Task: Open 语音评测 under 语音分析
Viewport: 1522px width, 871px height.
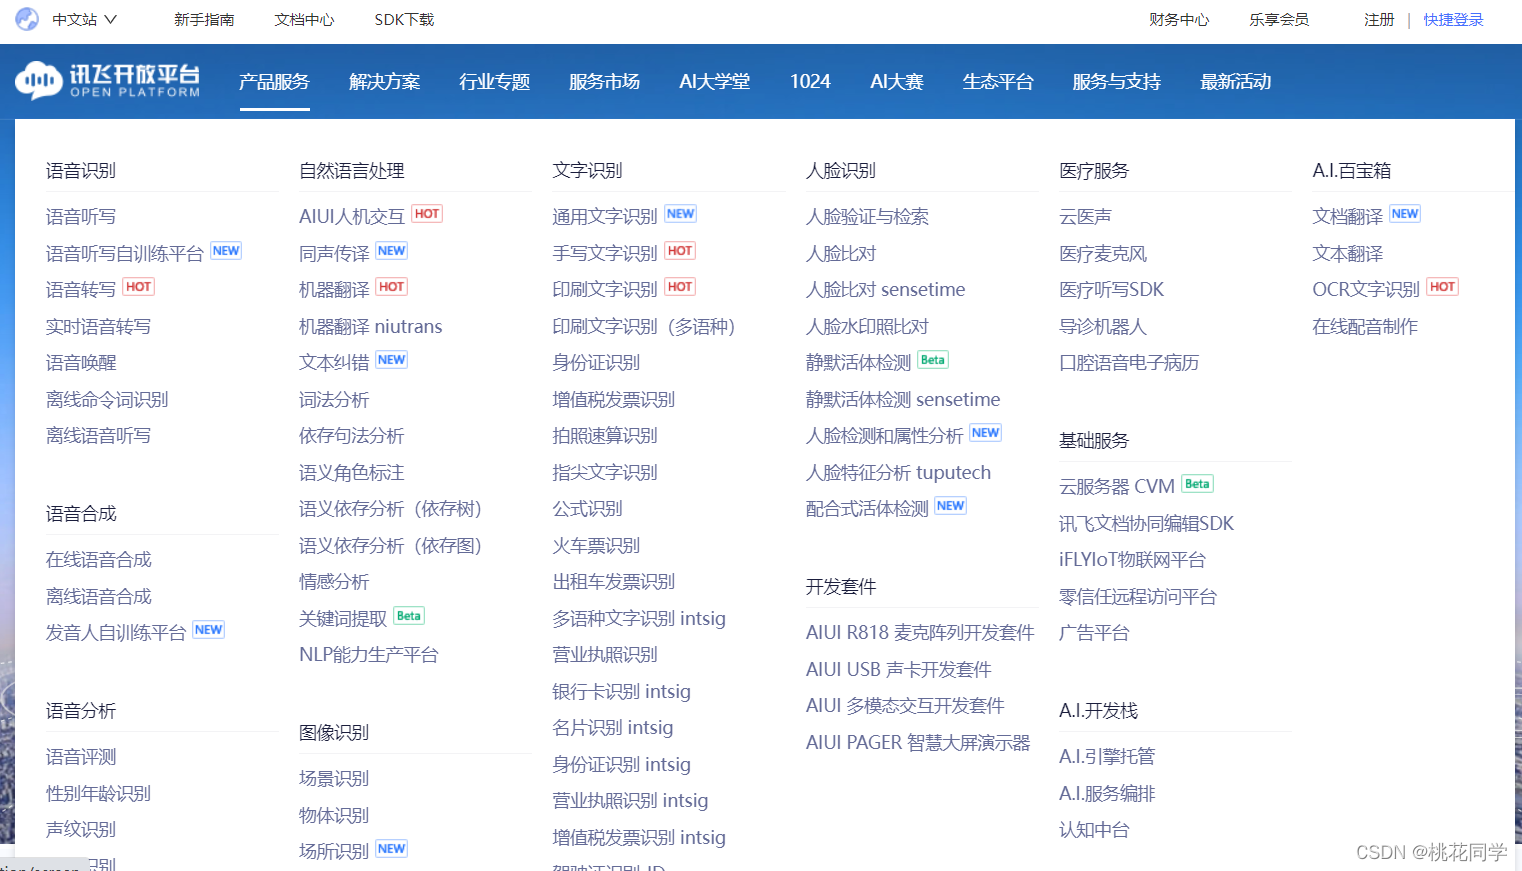Action: (x=81, y=757)
